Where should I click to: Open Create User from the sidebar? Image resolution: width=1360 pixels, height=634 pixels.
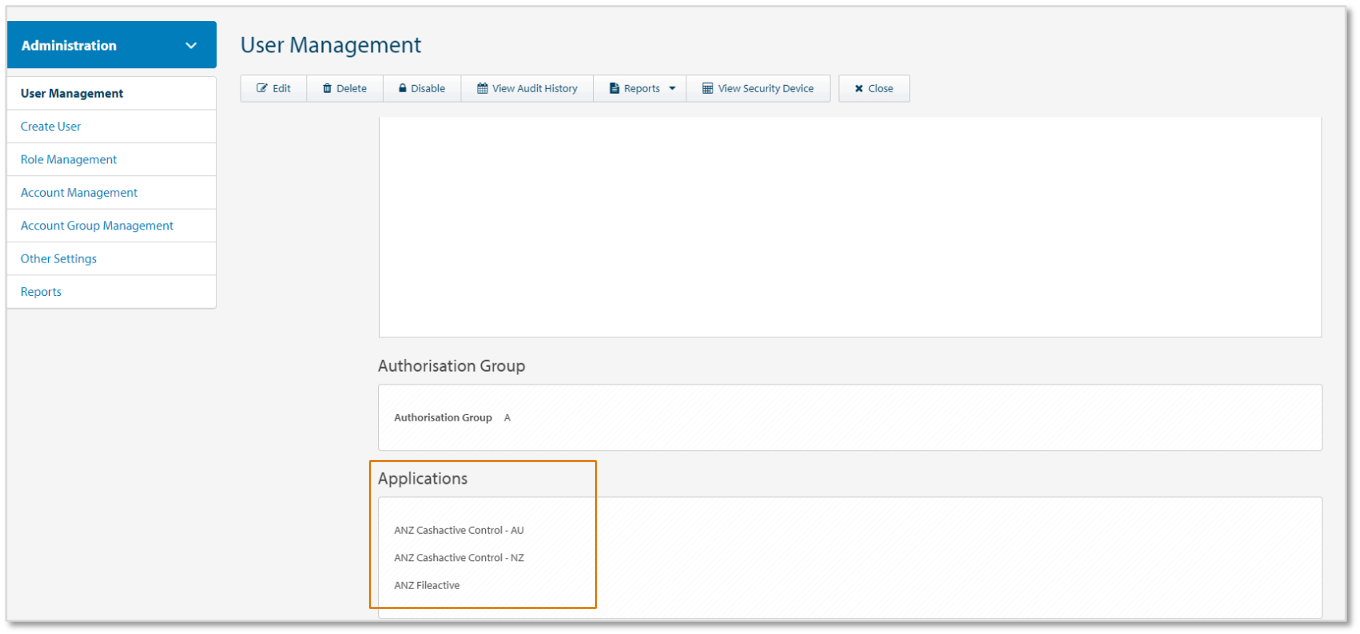click(111, 126)
